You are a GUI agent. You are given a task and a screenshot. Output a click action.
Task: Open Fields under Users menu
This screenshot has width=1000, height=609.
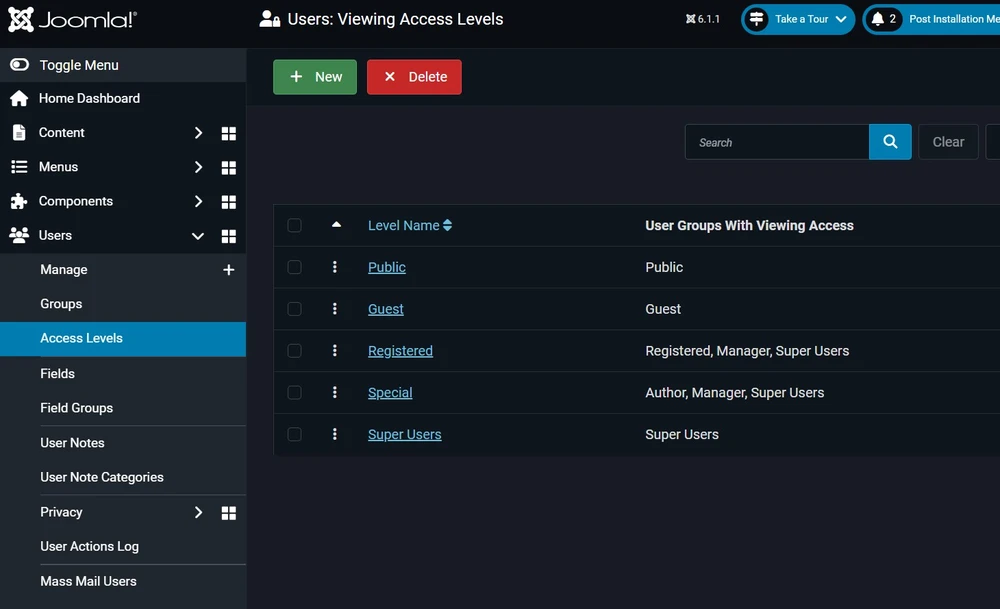tap(57, 373)
